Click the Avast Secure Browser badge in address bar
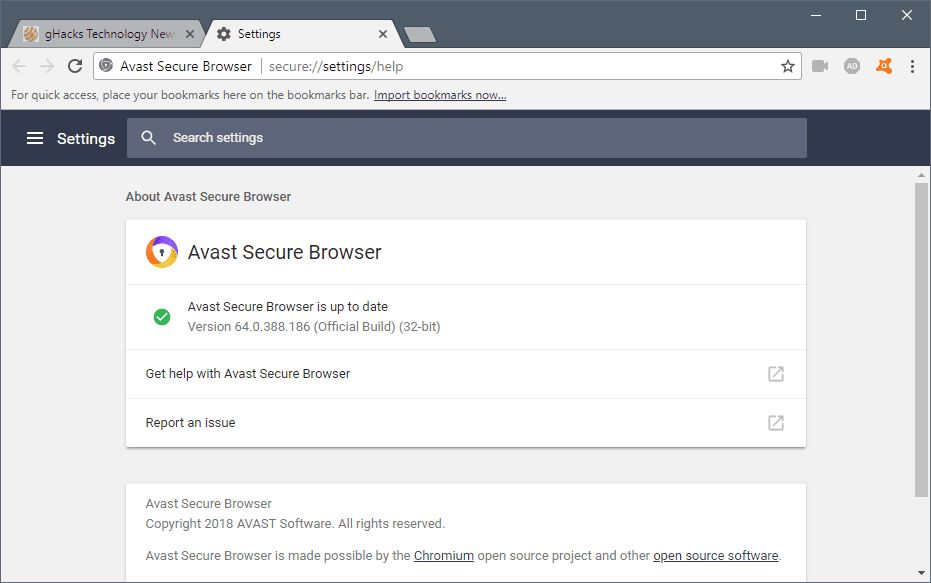The width and height of the screenshot is (931, 583). 175,66
